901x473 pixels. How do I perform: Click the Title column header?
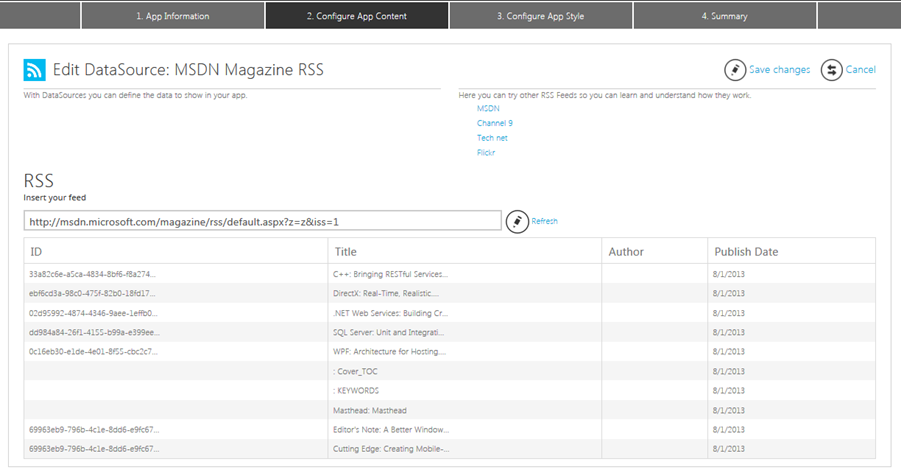[x=465, y=252]
